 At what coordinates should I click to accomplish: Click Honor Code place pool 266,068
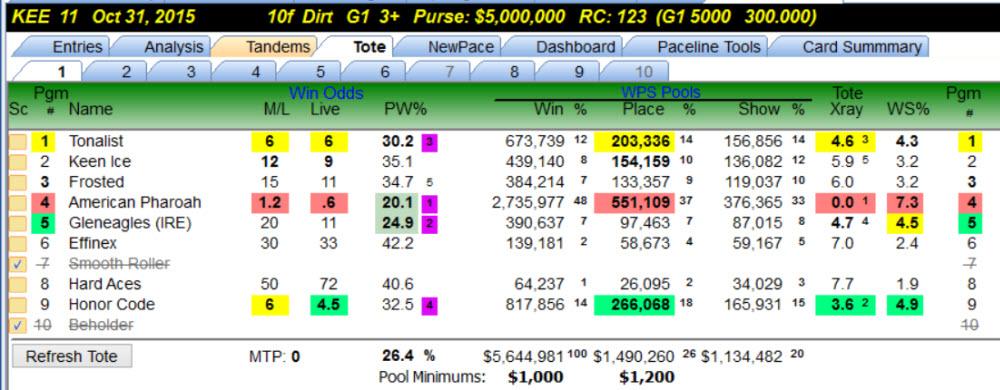coord(634,305)
